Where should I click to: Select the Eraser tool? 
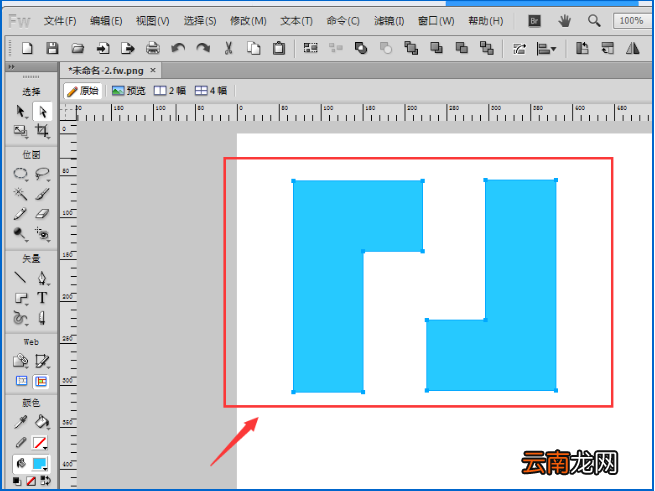tap(42, 214)
